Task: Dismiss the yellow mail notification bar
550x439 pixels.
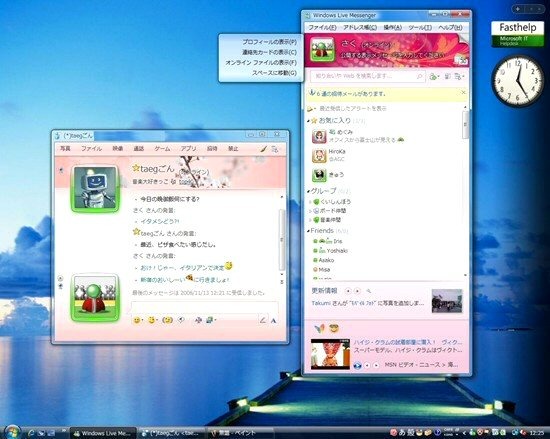Action: pyautogui.click(x=463, y=93)
